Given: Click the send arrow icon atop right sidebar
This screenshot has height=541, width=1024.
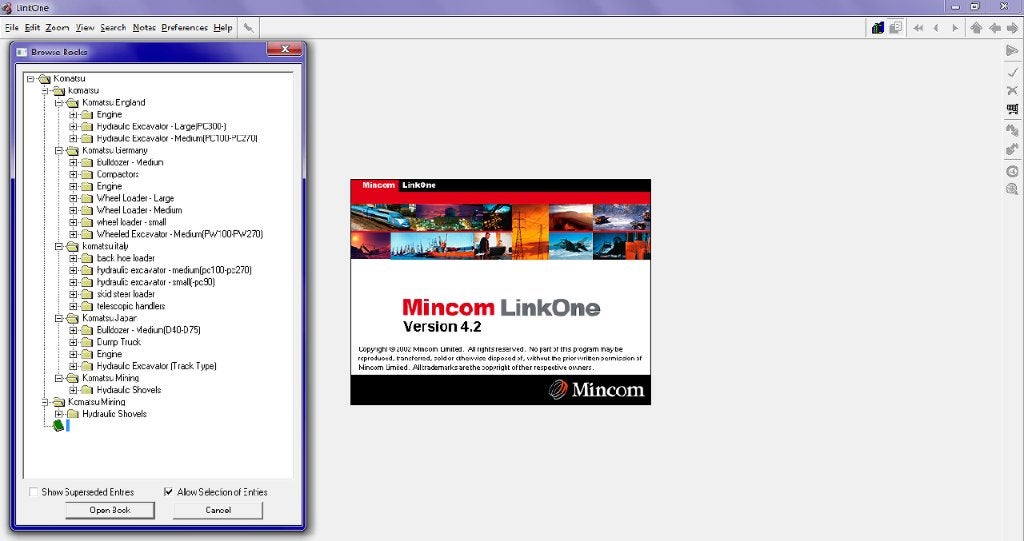Looking at the screenshot, I should (1012, 50).
